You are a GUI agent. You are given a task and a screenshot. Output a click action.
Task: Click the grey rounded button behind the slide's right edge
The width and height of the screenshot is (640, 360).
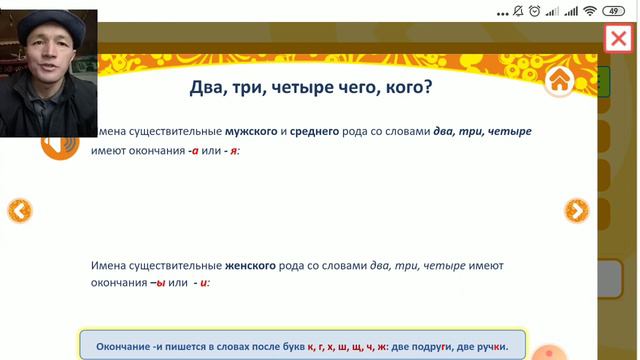611,278
